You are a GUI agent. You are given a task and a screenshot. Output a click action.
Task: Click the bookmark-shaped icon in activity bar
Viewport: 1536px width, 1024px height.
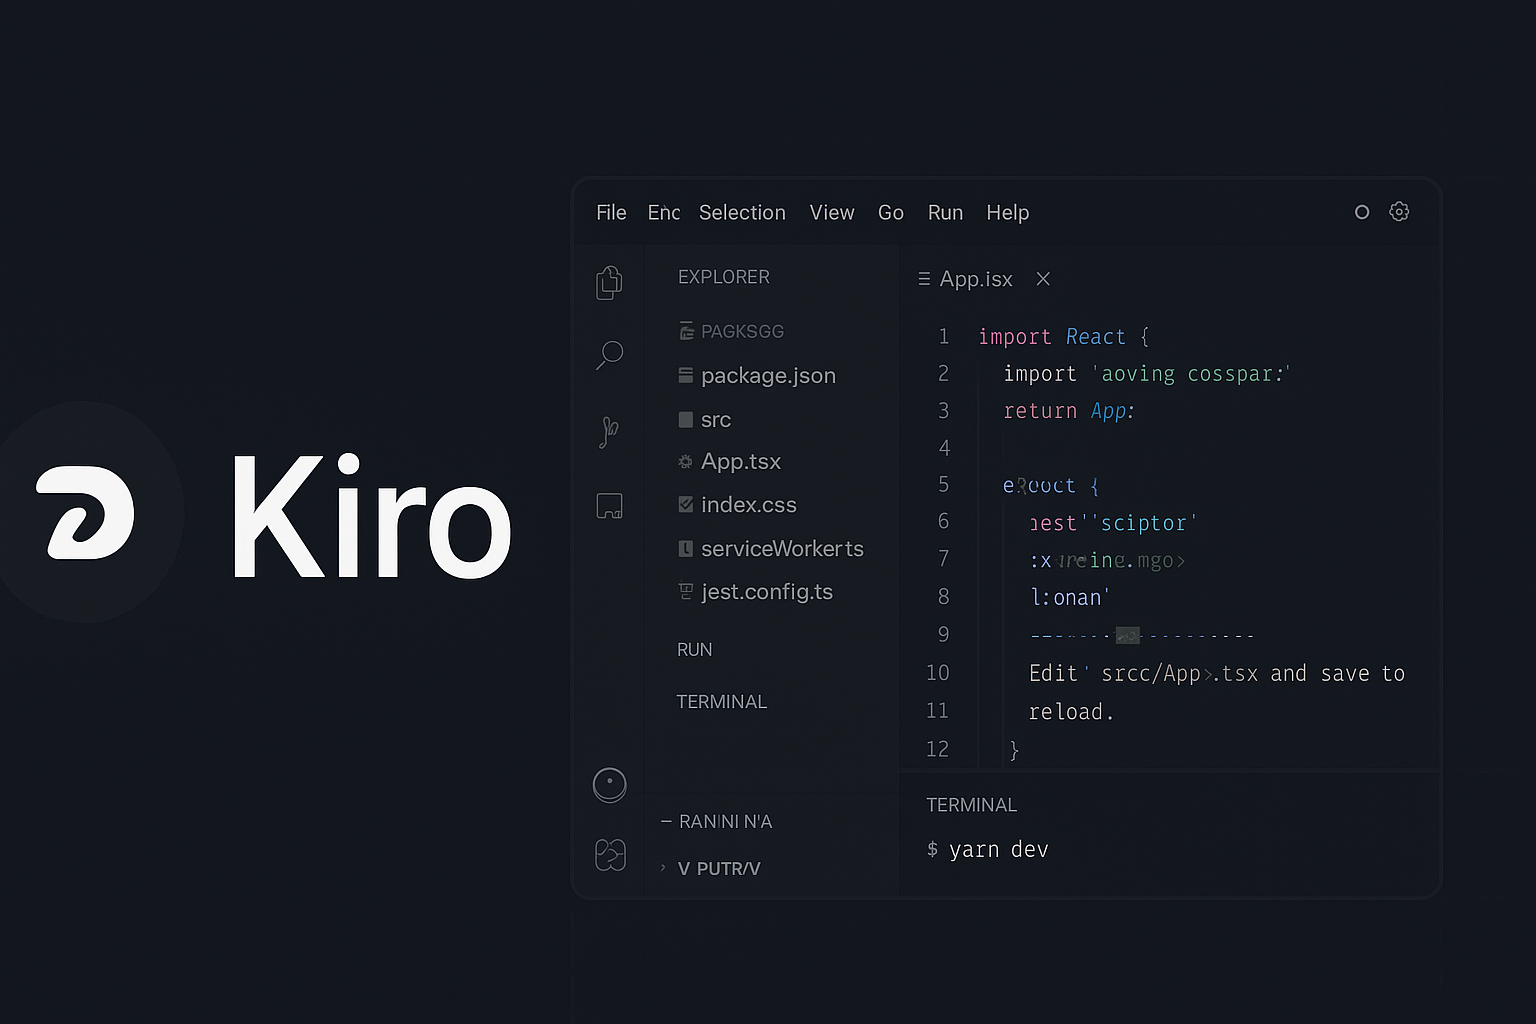609,506
